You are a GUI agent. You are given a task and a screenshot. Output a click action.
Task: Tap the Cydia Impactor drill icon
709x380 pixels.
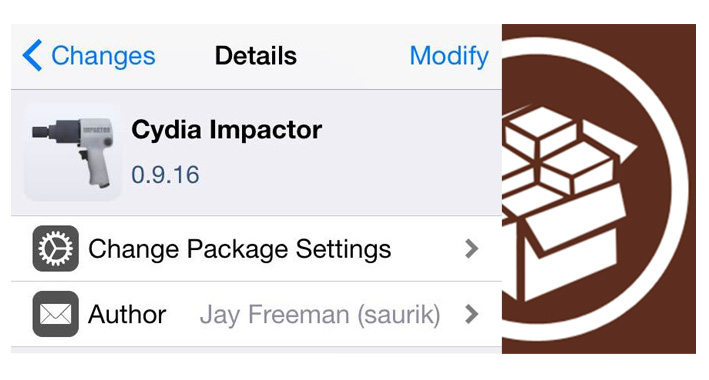73,152
